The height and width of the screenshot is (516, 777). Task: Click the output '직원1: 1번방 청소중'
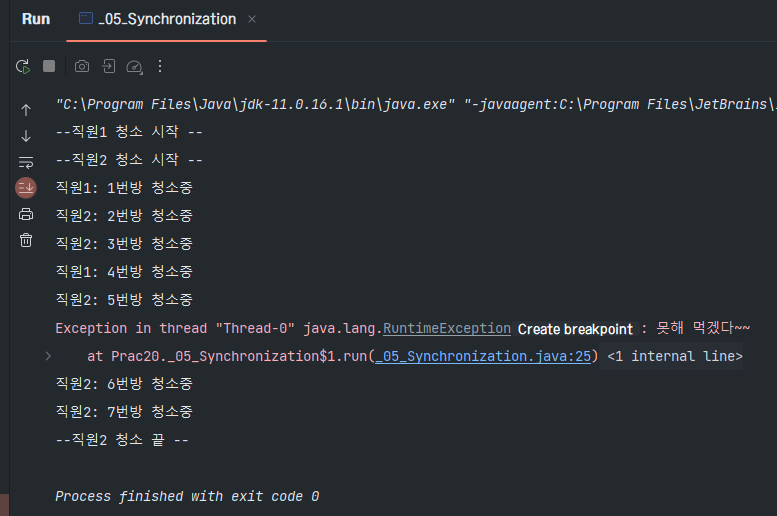click(x=124, y=188)
